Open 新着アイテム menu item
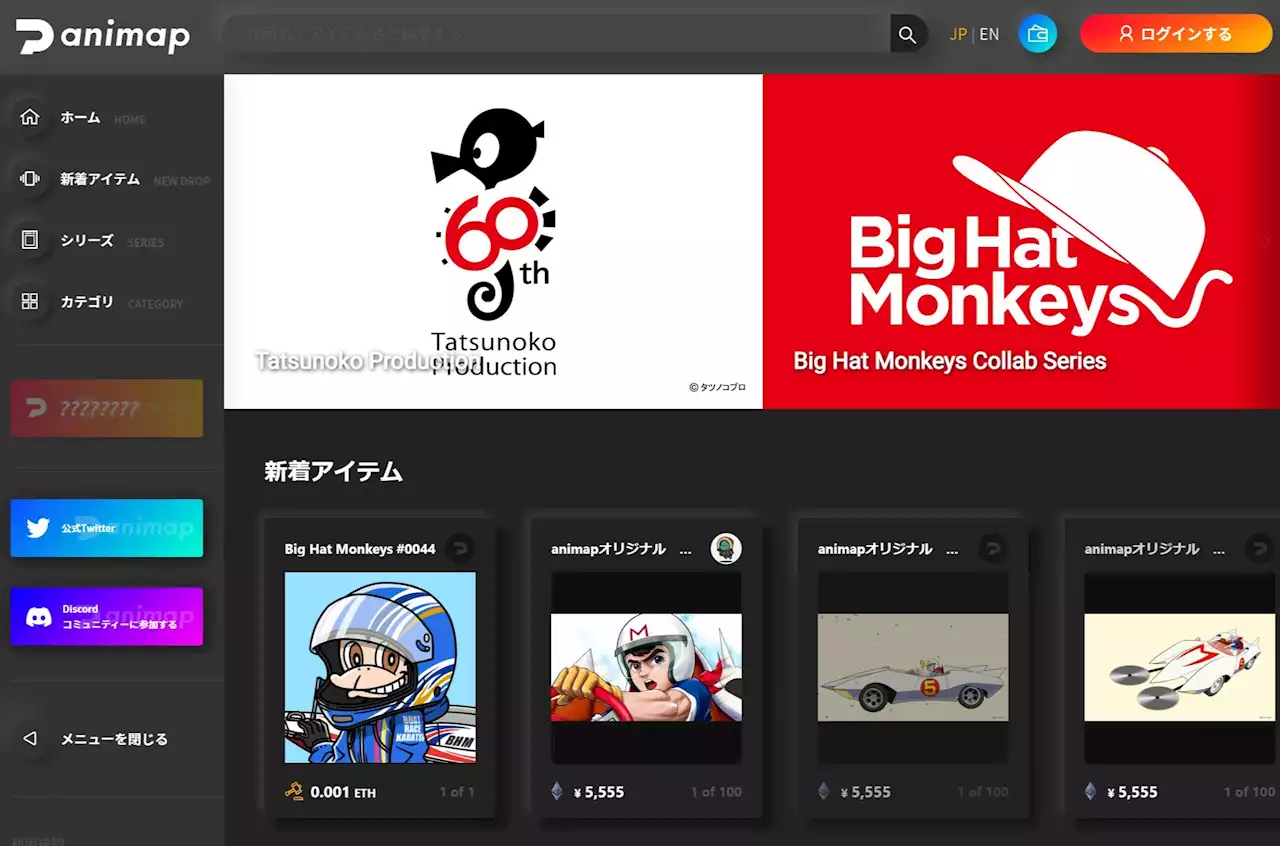 click(x=100, y=179)
